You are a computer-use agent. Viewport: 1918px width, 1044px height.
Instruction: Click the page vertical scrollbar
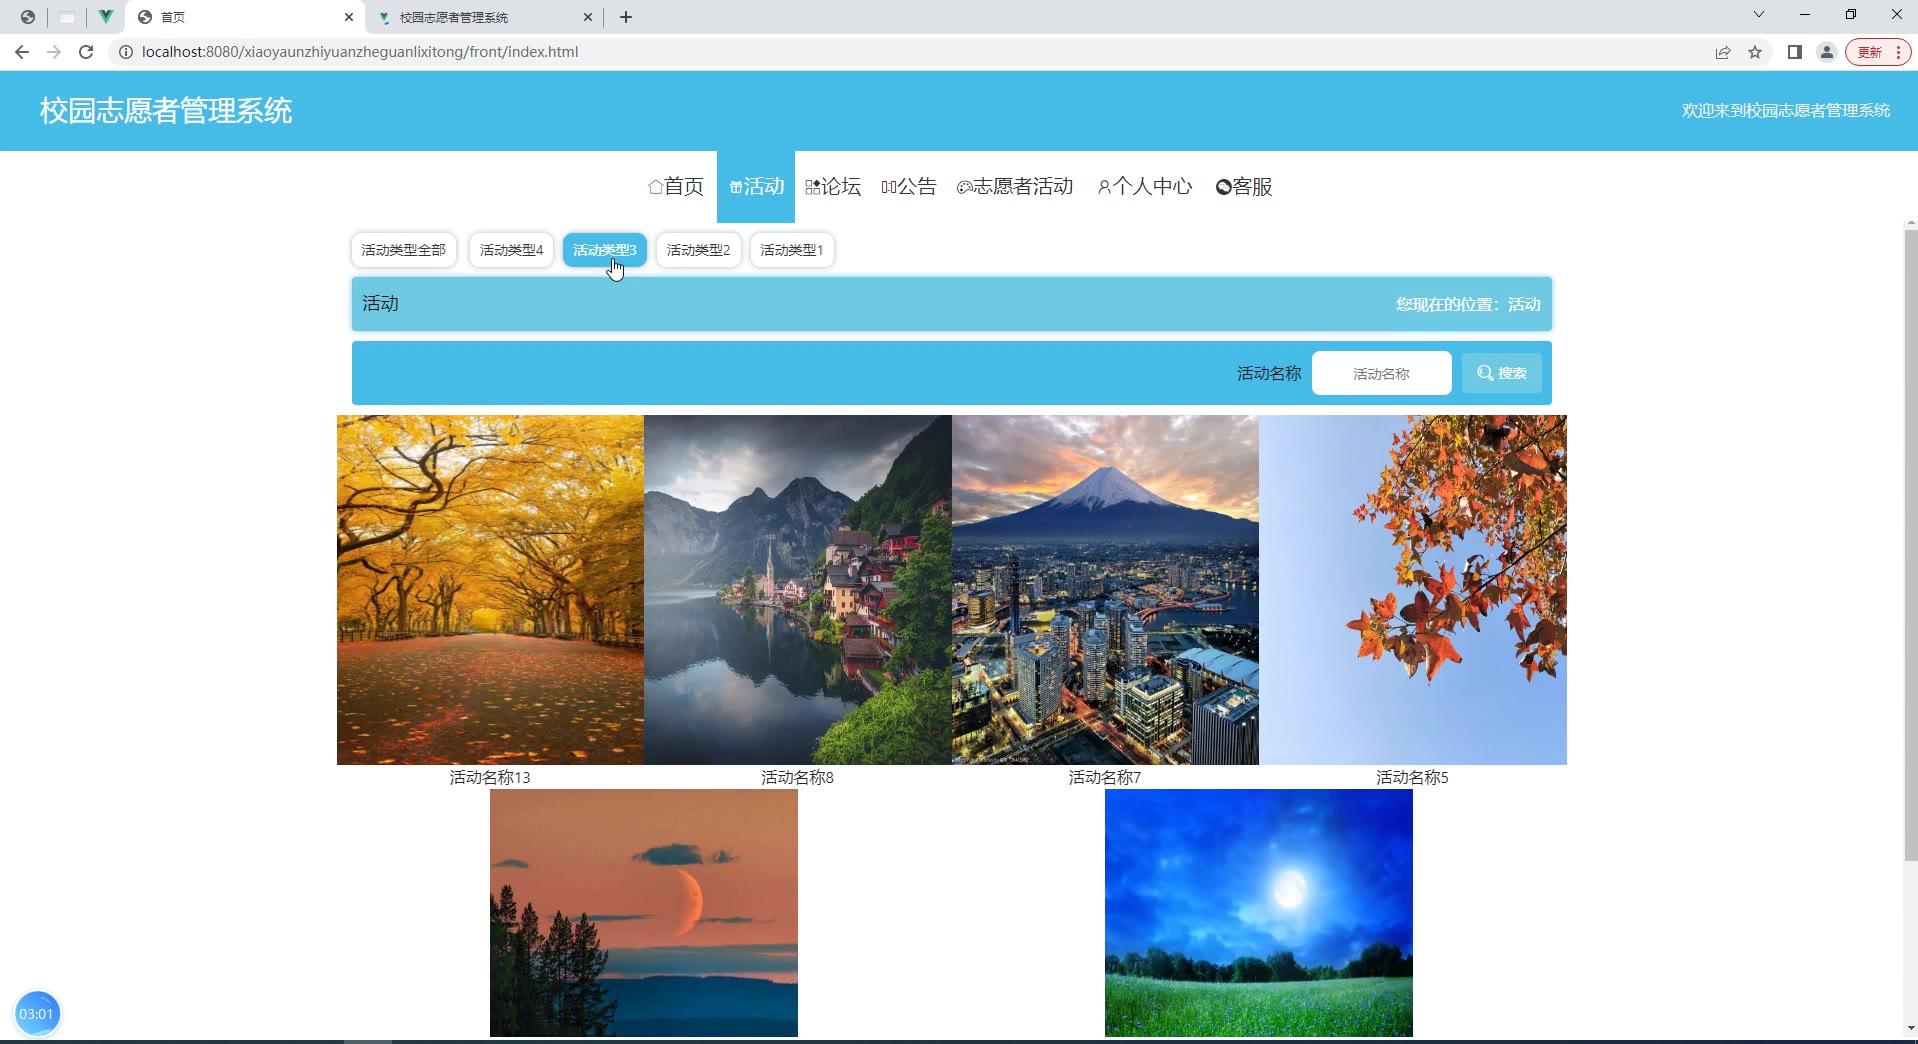click(1910, 545)
